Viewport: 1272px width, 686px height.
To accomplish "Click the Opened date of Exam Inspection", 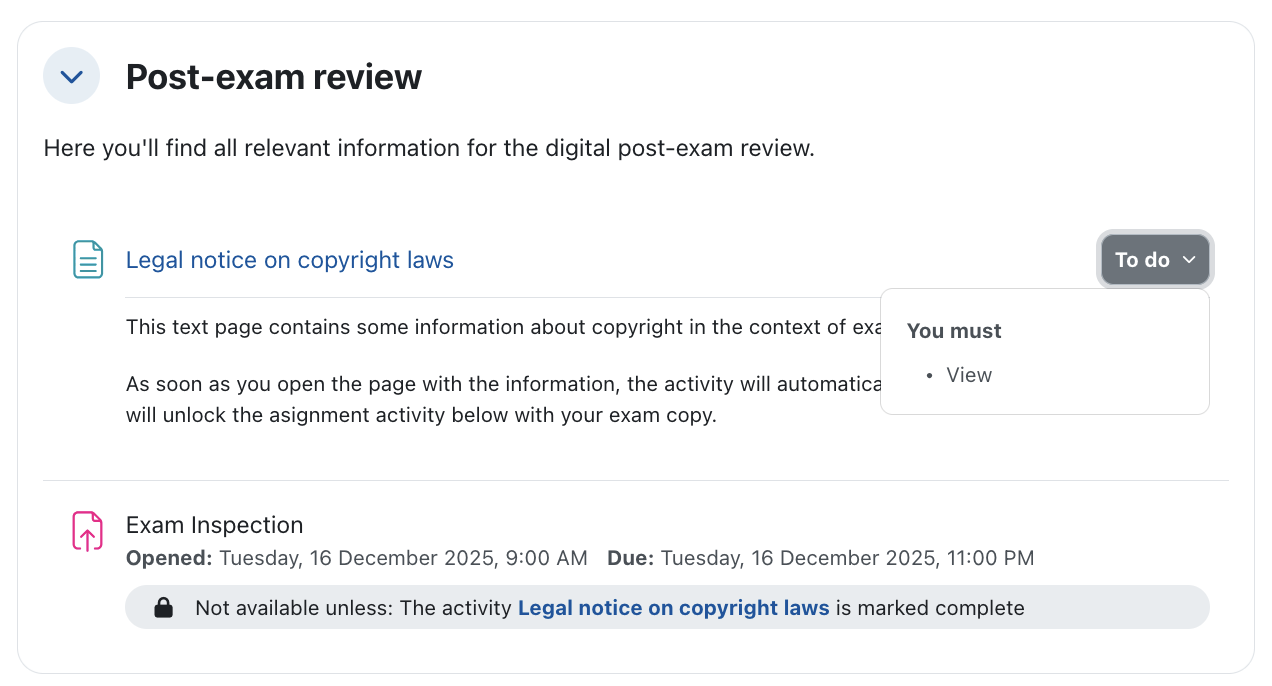I will [403, 558].
